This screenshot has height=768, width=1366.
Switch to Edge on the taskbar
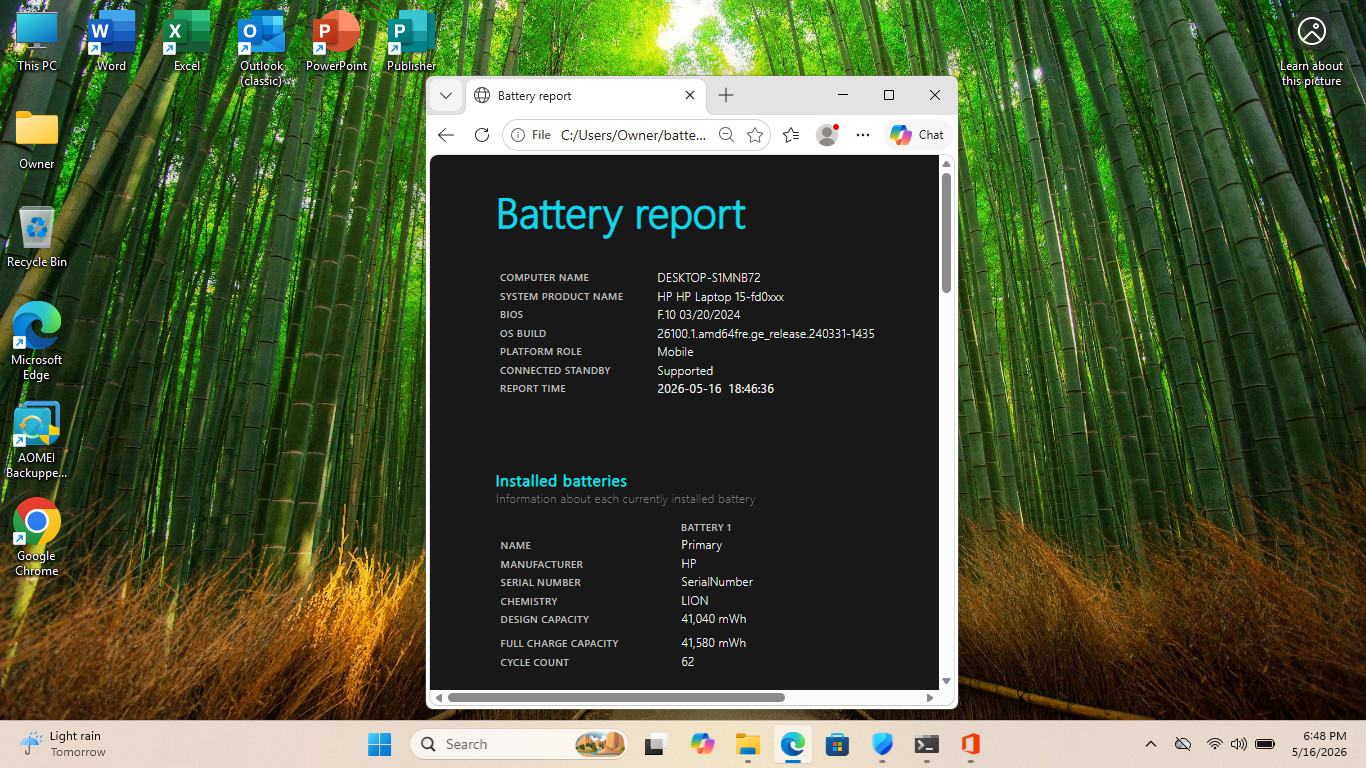(x=793, y=744)
